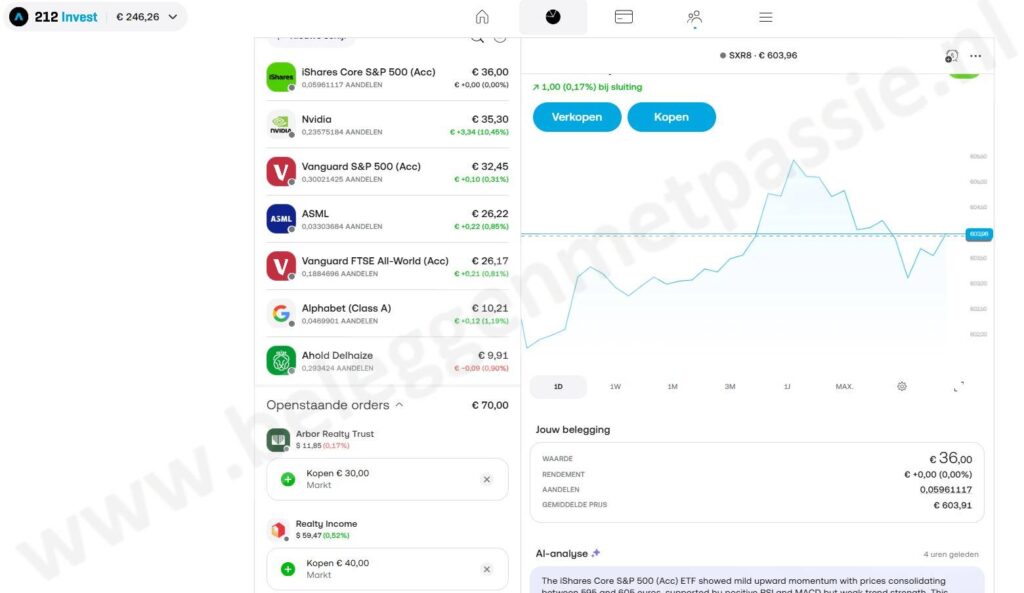Image resolution: width=1024 pixels, height=593 pixels.
Task: Cancel the Arbor Realty Trust €30,00 order
Action: click(487, 479)
